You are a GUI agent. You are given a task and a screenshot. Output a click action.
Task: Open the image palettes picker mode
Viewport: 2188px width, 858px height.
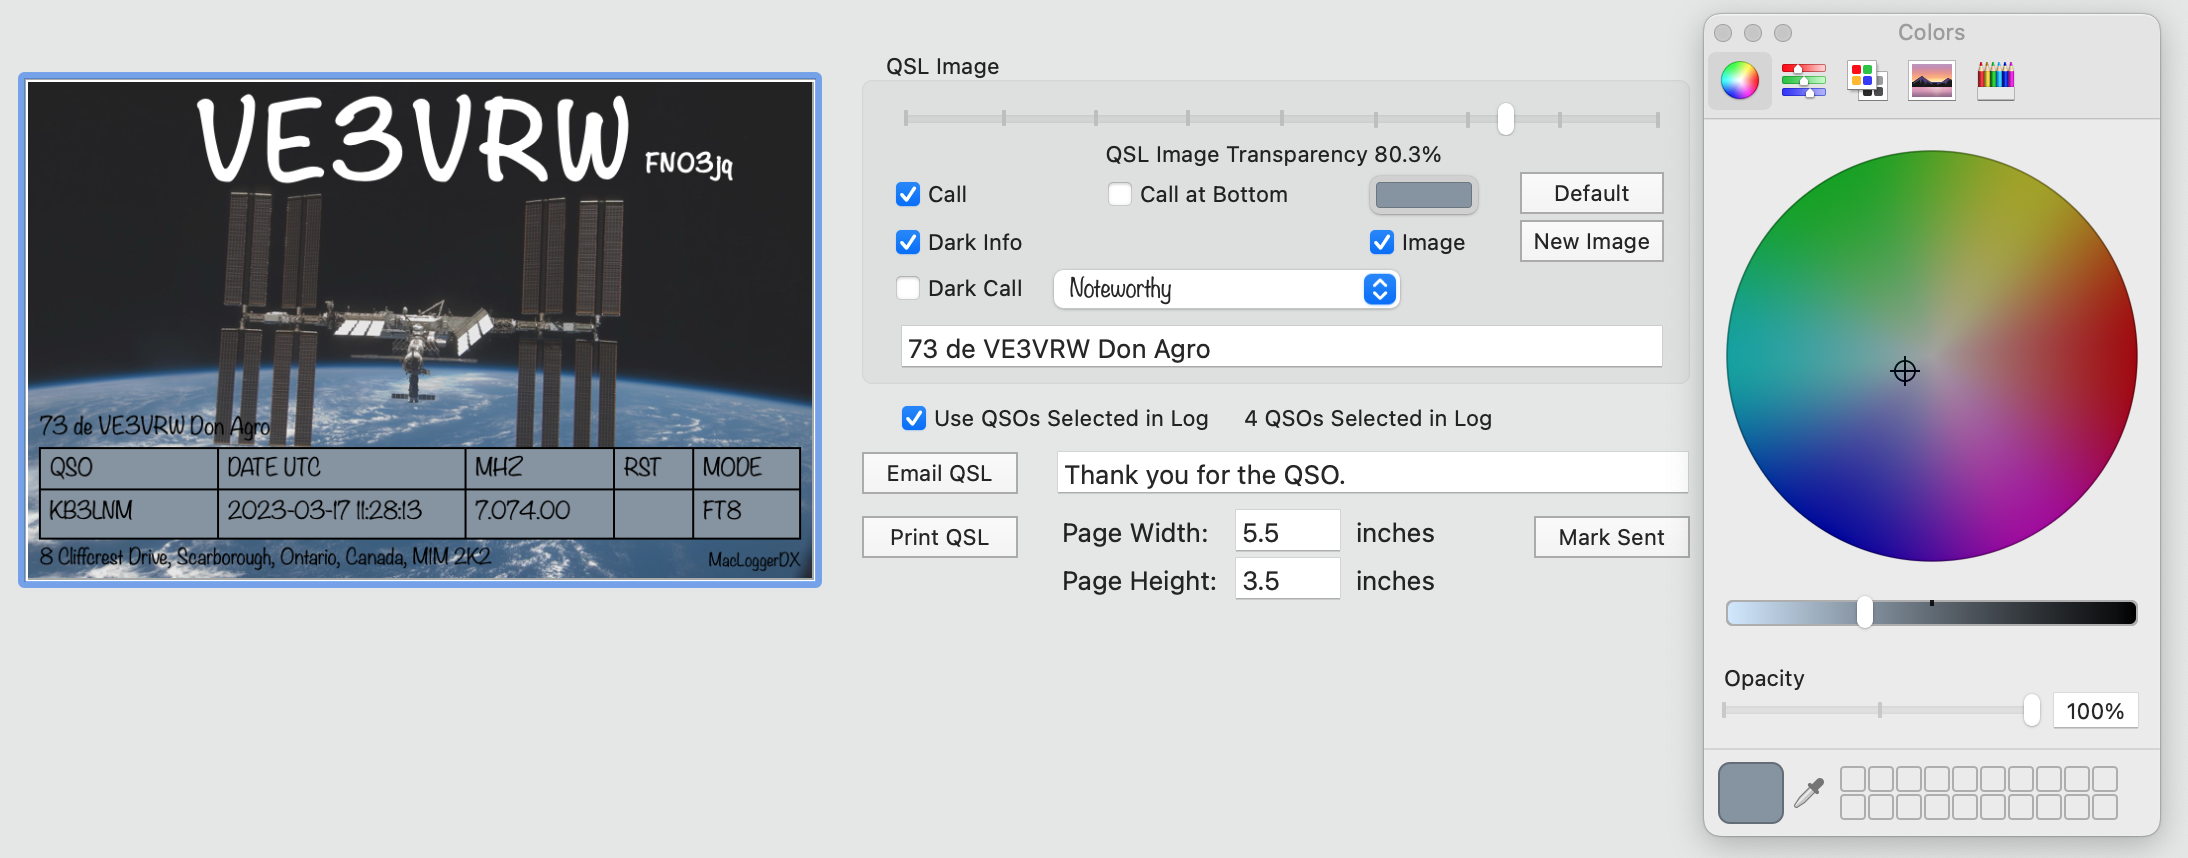point(1931,80)
